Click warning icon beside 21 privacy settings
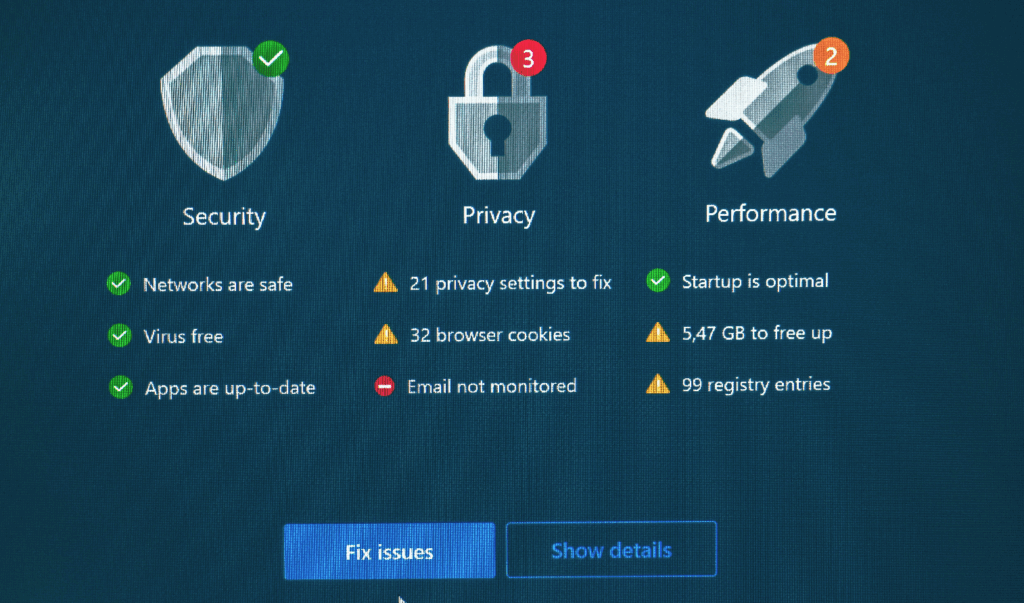 385,283
